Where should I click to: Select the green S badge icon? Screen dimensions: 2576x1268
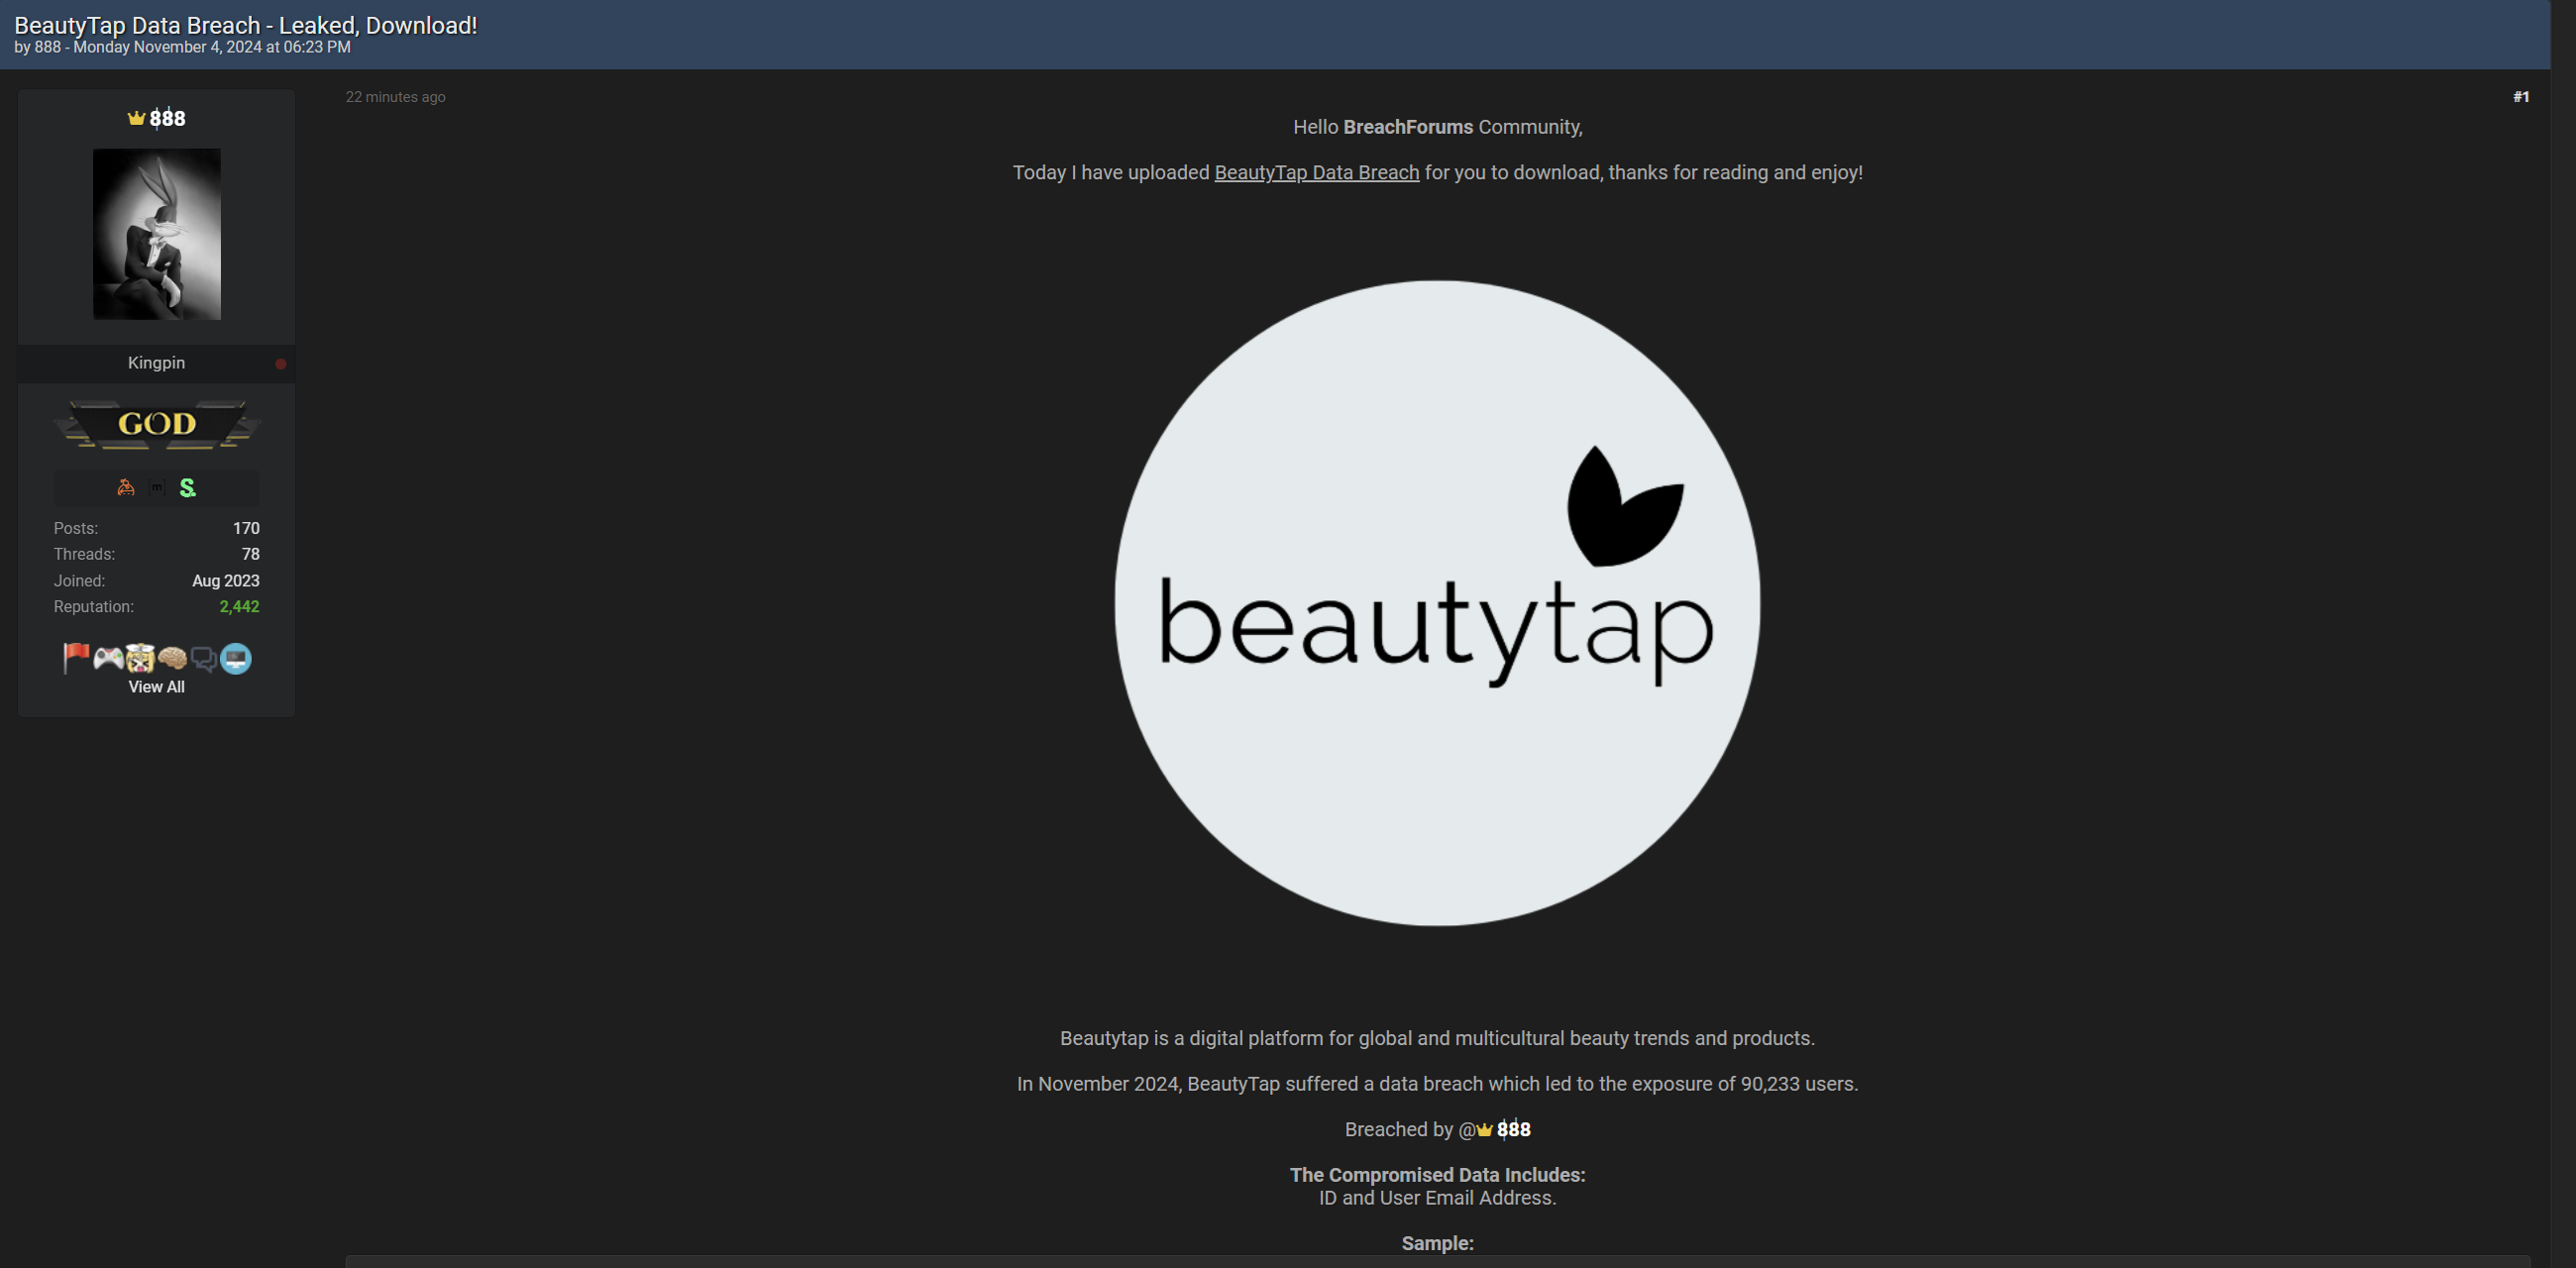pyautogui.click(x=187, y=487)
